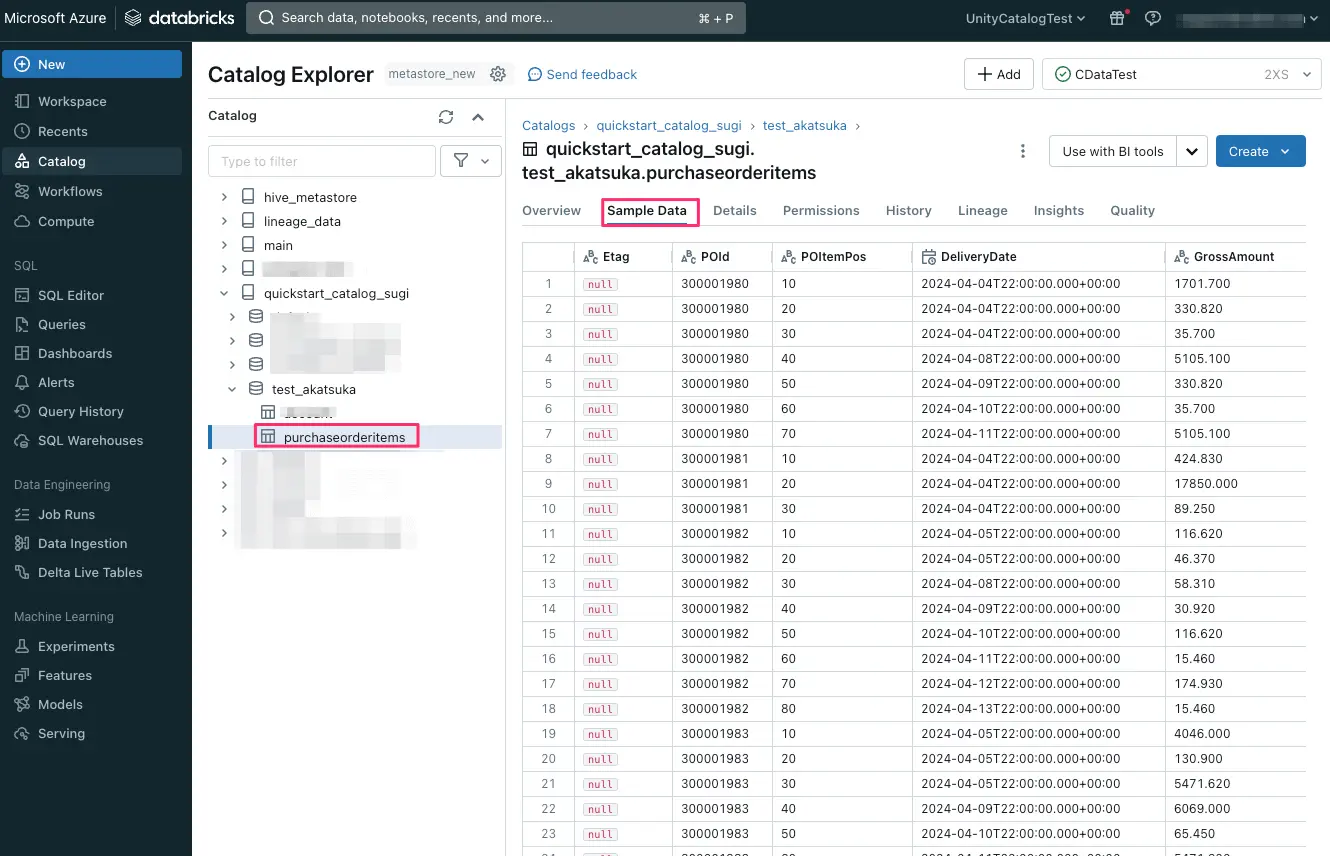1330x856 pixels.
Task: Click the New plus icon
Action: click(x=21, y=64)
